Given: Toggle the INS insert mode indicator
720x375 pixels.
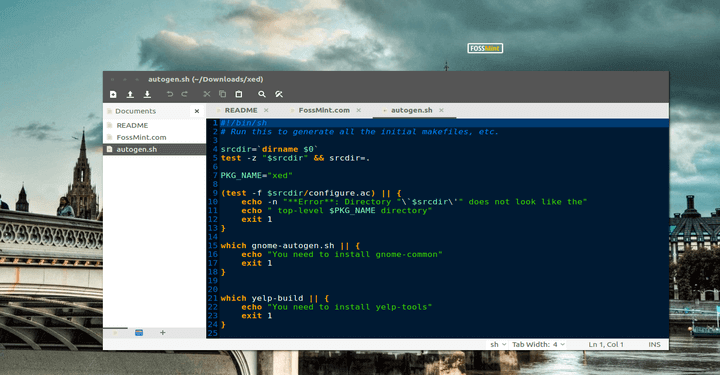Looking at the screenshot, I should point(654,344).
